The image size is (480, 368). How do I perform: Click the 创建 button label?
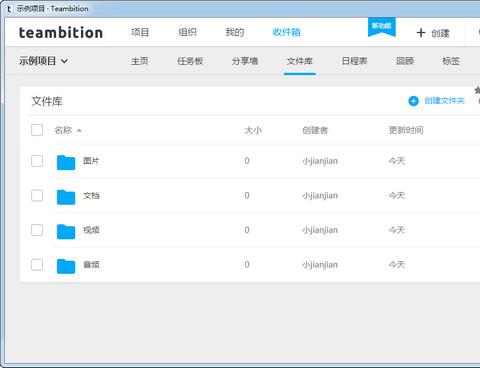click(440, 33)
